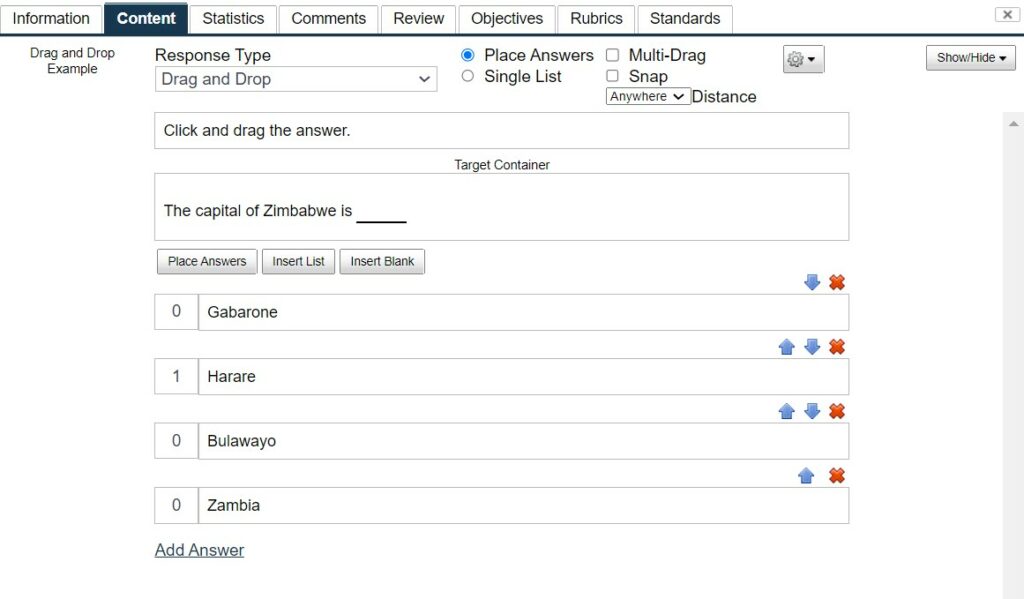This screenshot has width=1024, height=599.
Task: Edit the score field for Gabarone
Action: click(176, 312)
